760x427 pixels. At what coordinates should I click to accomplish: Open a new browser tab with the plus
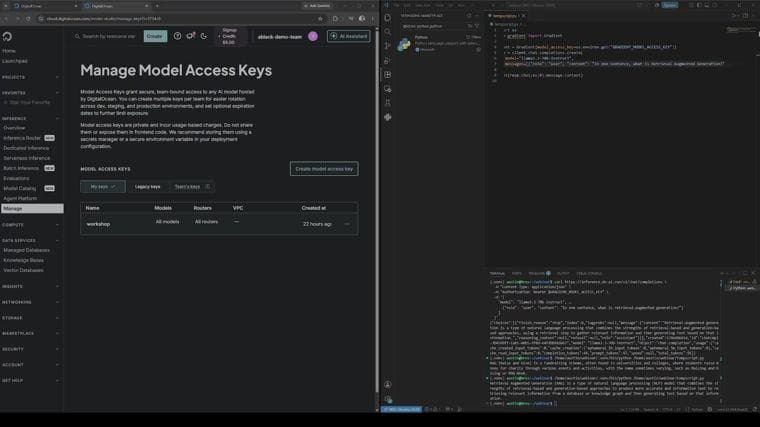[157, 6]
